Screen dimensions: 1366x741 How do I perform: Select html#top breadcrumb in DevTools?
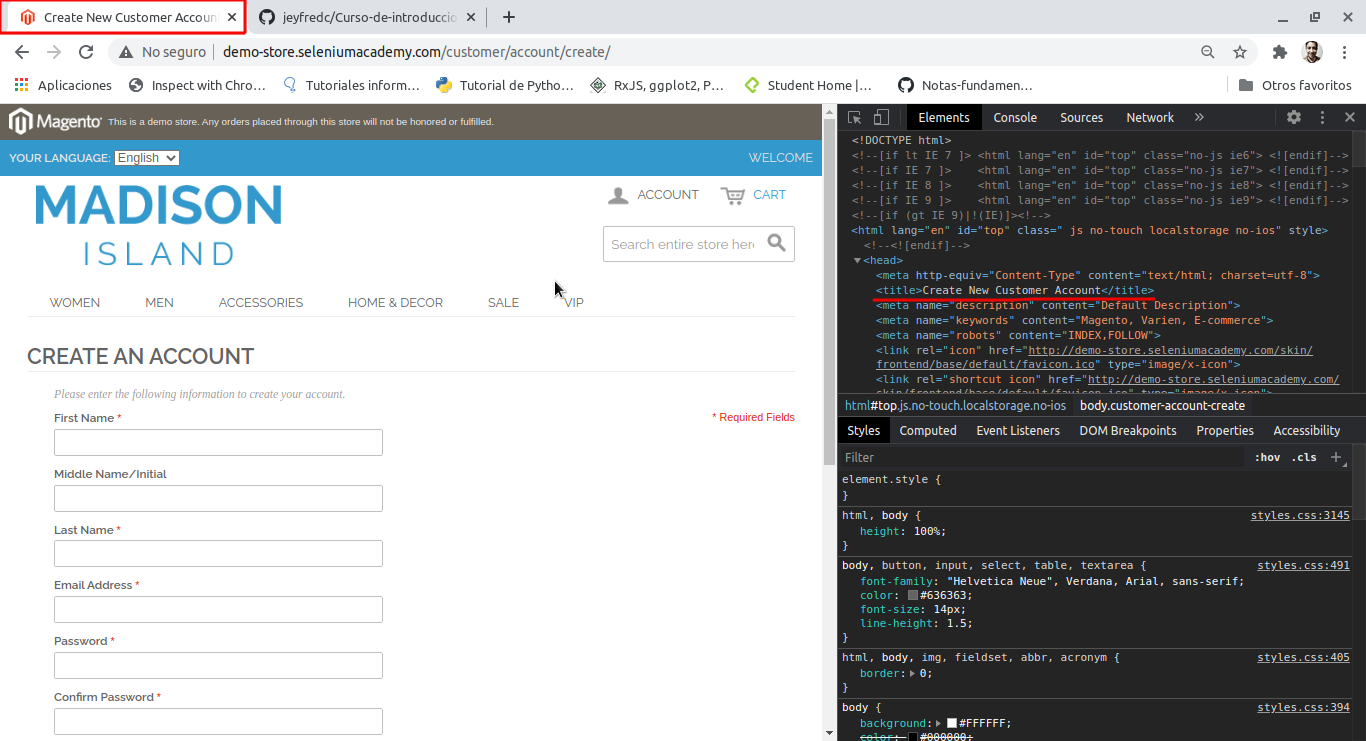coord(955,405)
